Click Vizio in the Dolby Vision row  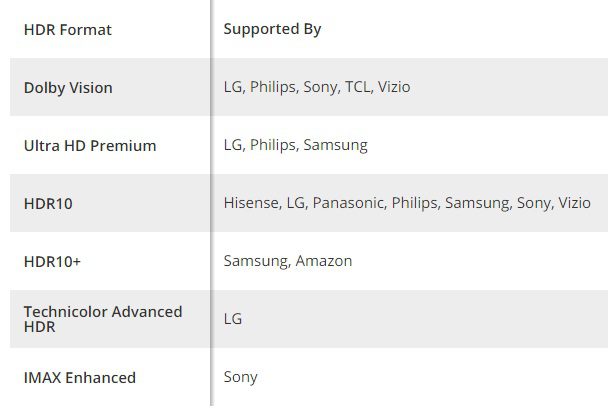tap(394, 87)
